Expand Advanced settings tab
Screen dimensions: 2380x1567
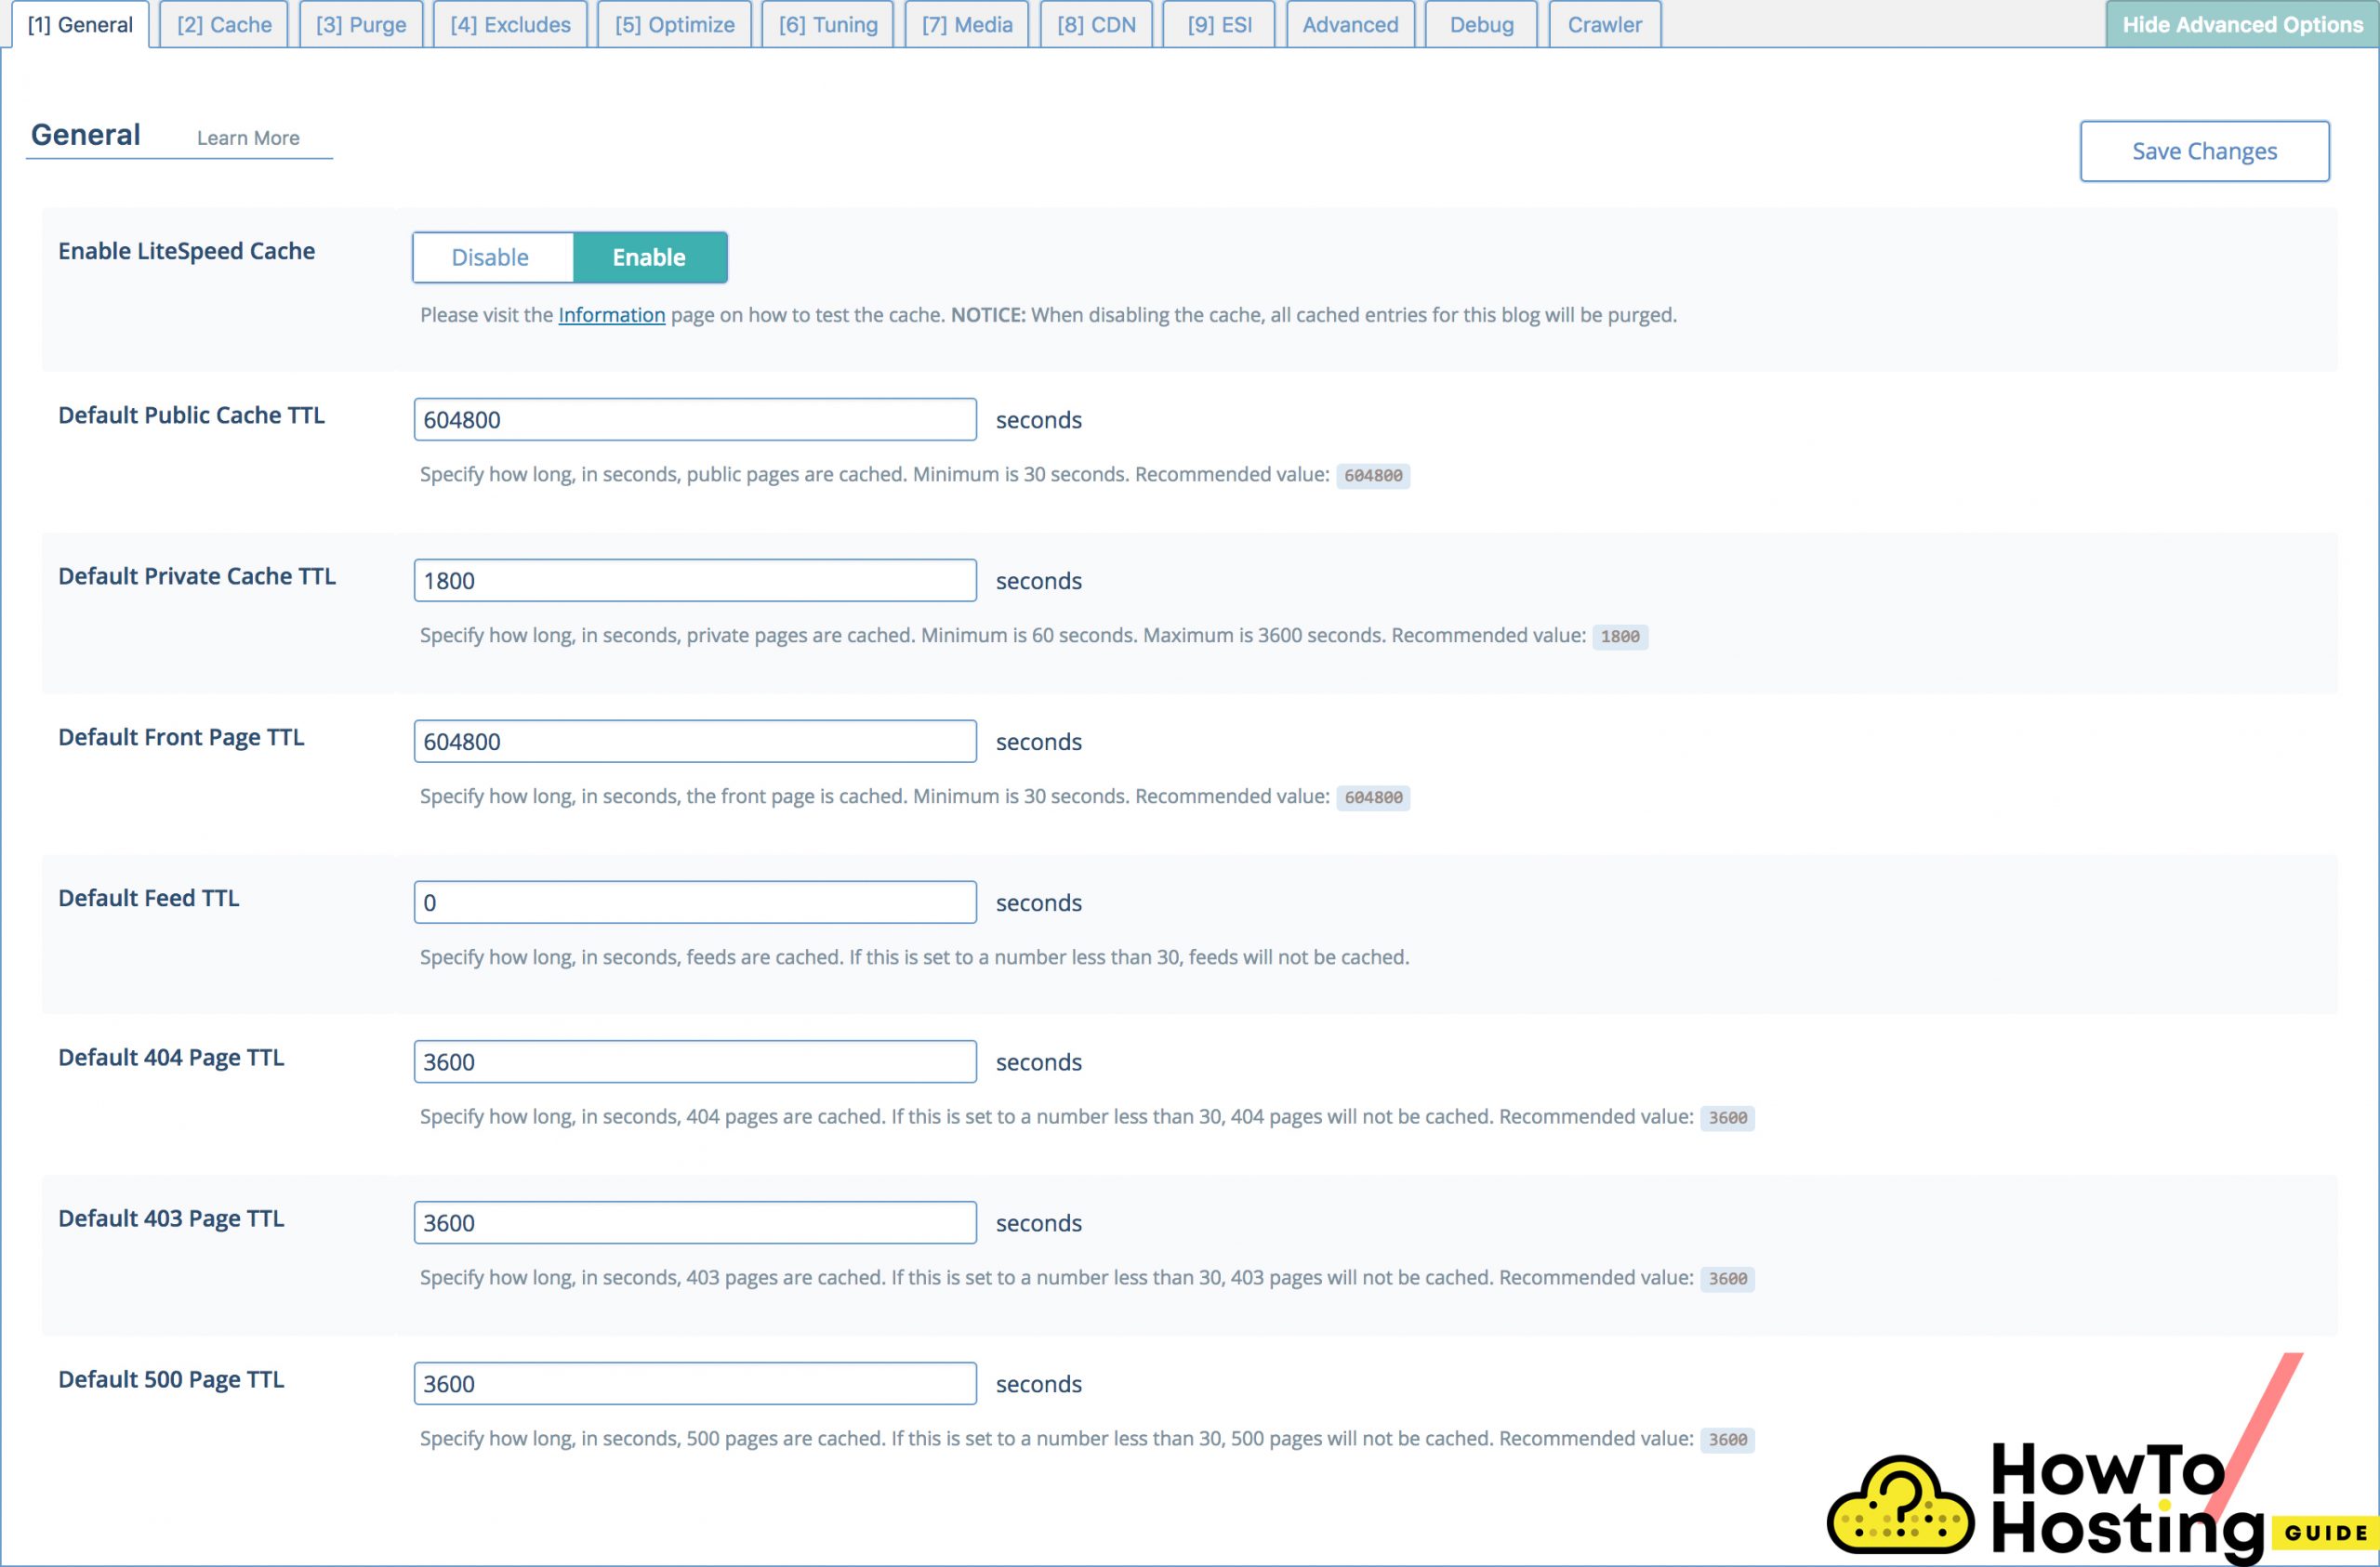[1346, 24]
